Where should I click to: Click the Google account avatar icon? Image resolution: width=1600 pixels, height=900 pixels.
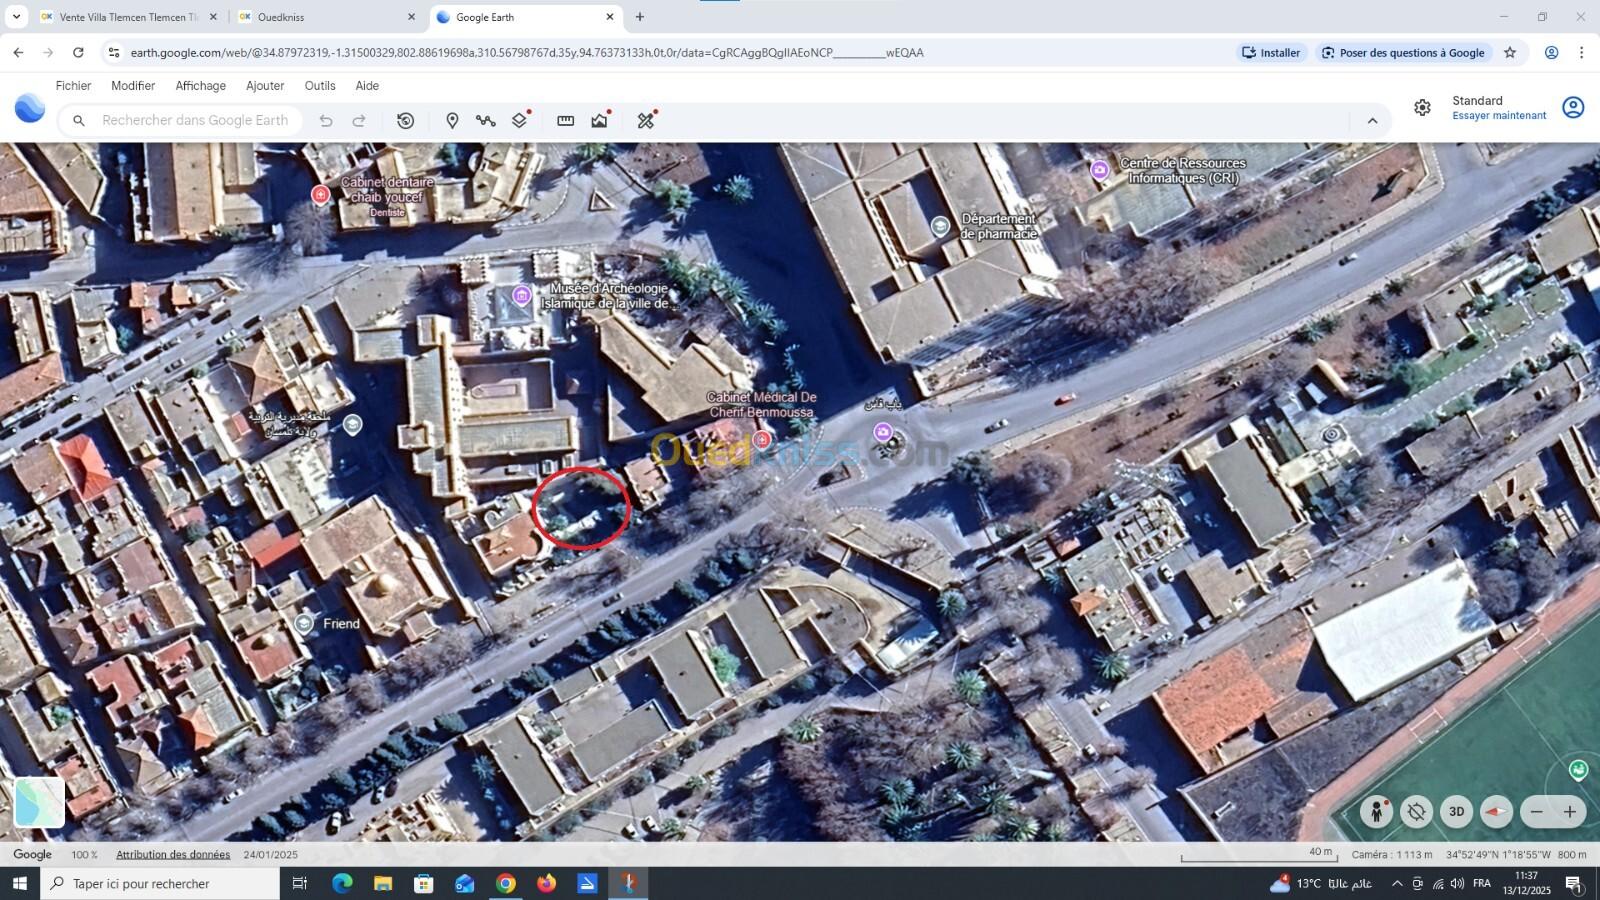(1573, 108)
